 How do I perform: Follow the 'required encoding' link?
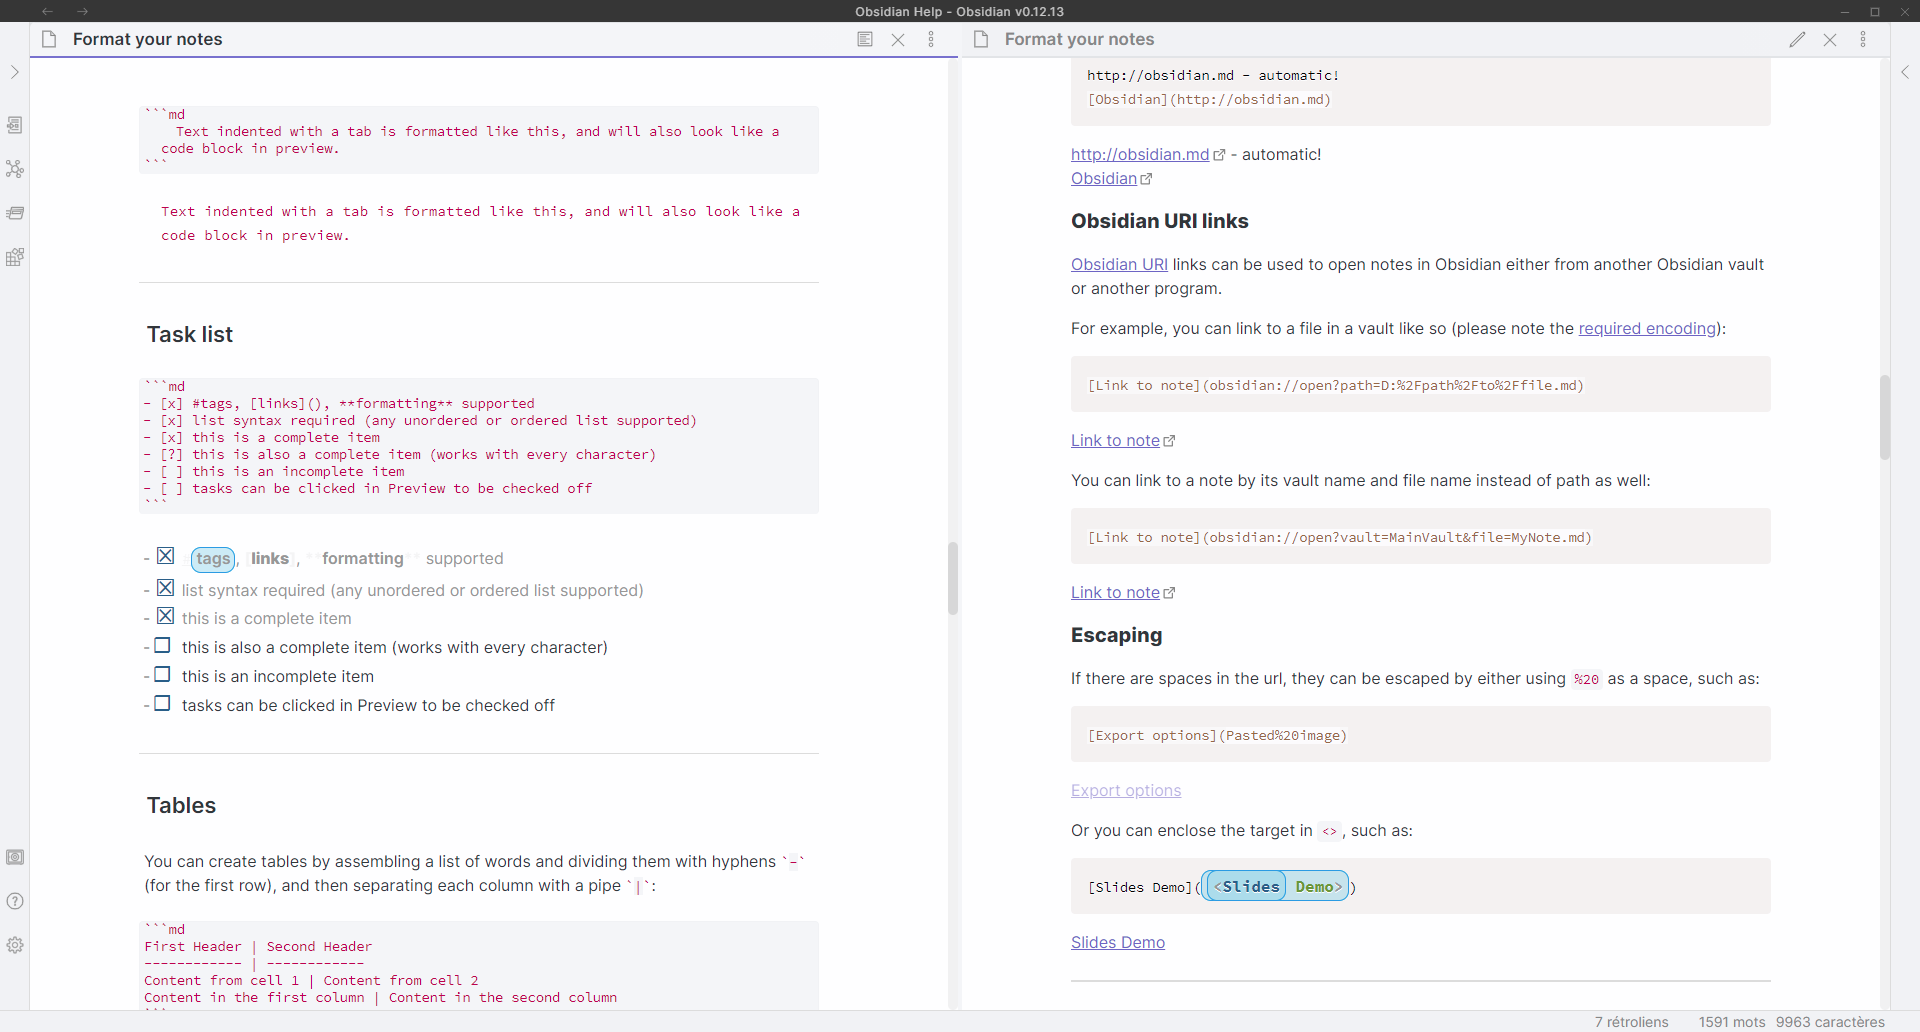coord(1647,328)
